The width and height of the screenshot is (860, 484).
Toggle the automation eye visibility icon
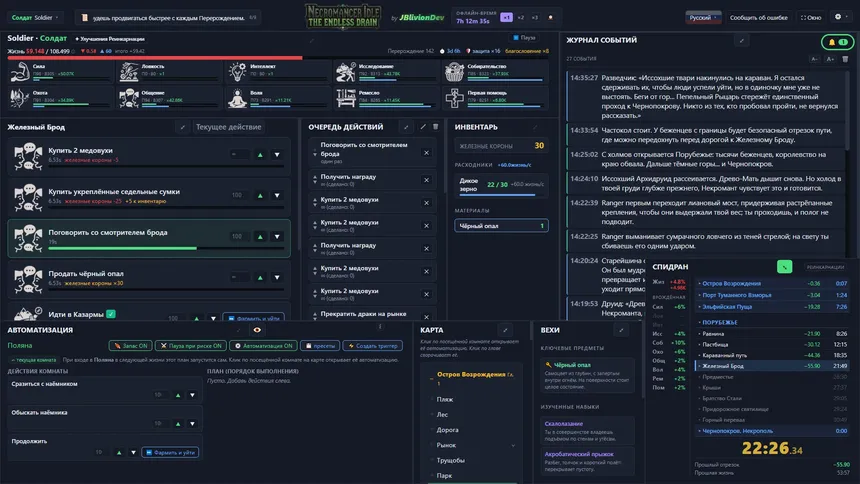257,330
